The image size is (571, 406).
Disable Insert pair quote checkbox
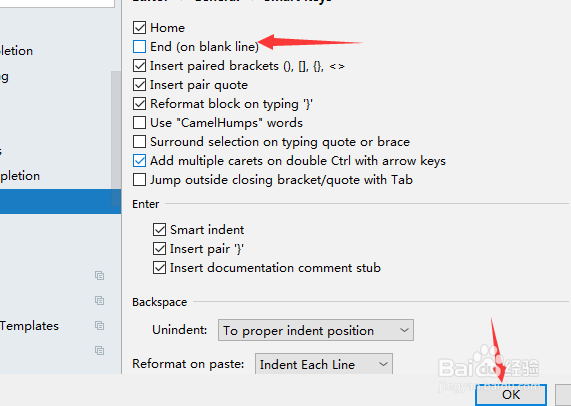139,84
